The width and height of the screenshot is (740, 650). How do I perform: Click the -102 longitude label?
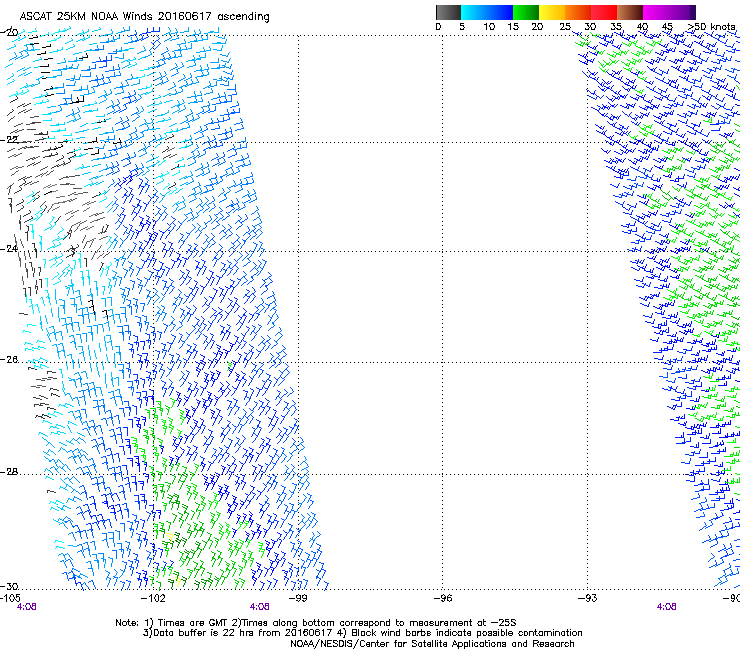(x=153, y=598)
